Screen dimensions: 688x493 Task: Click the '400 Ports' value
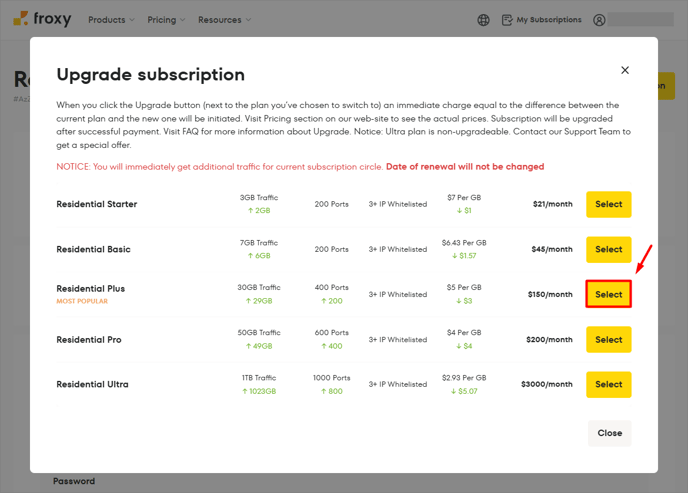[x=332, y=288]
